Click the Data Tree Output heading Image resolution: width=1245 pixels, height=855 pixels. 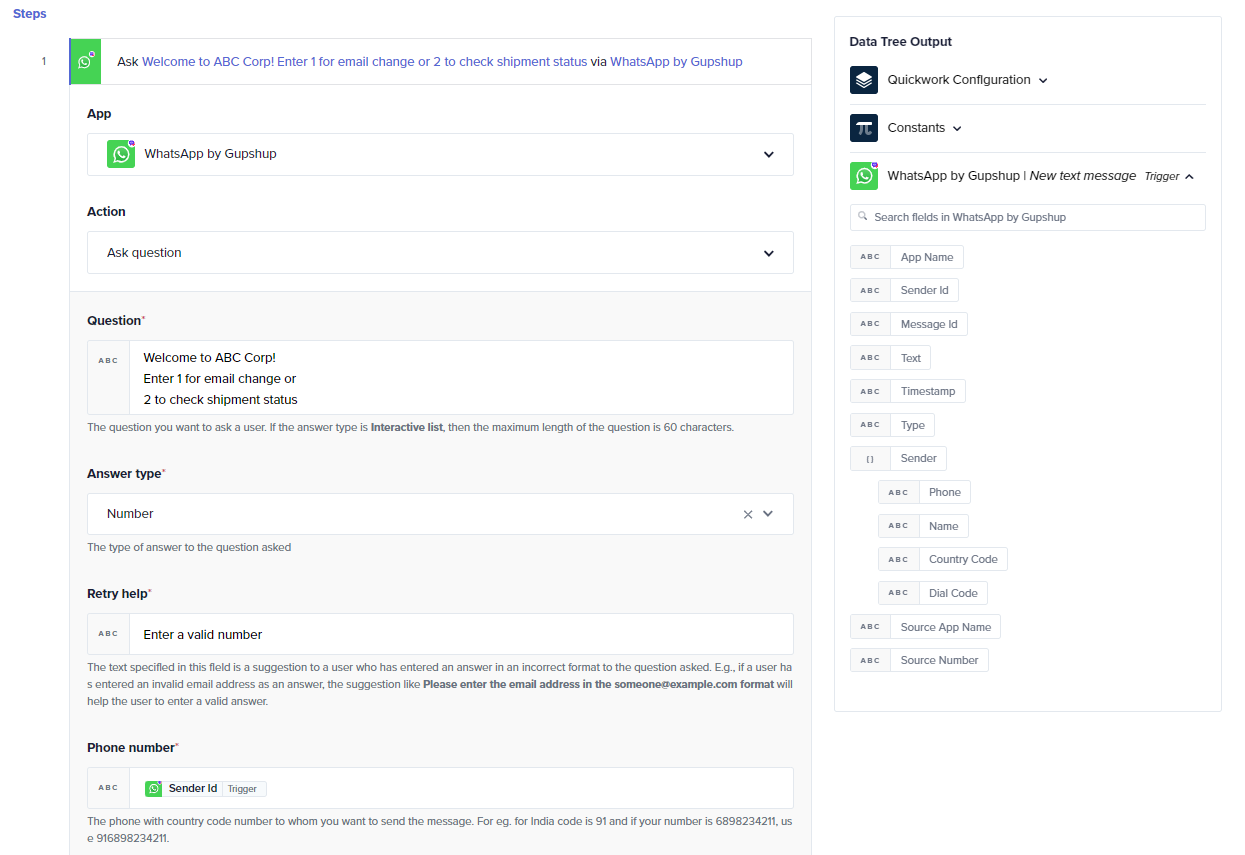point(900,42)
